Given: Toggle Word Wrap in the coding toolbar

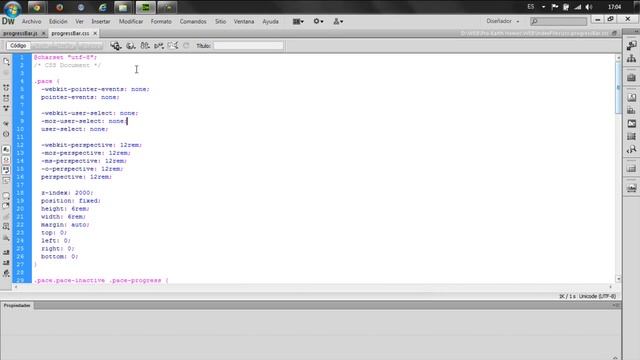Looking at the screenshot, I should point(6,170).
